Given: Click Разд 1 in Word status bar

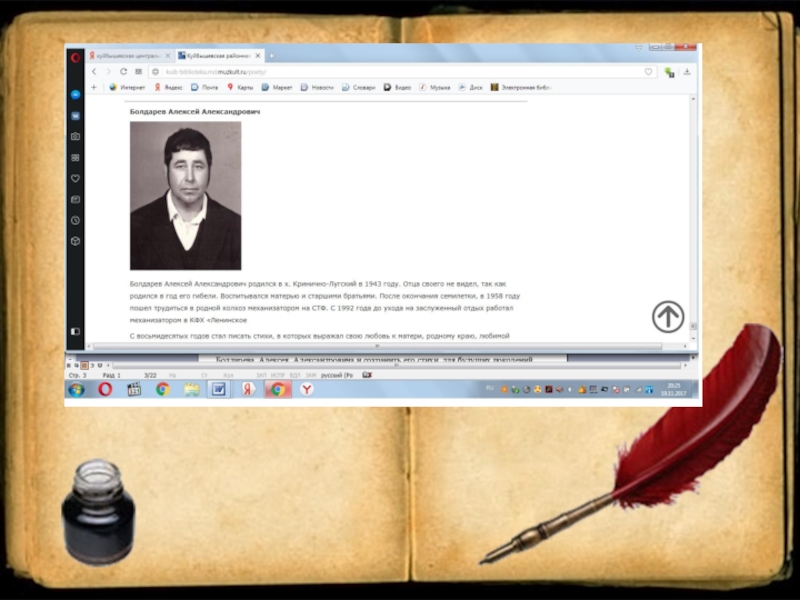Looking at the screenshot, I should (x=111, y=375).
